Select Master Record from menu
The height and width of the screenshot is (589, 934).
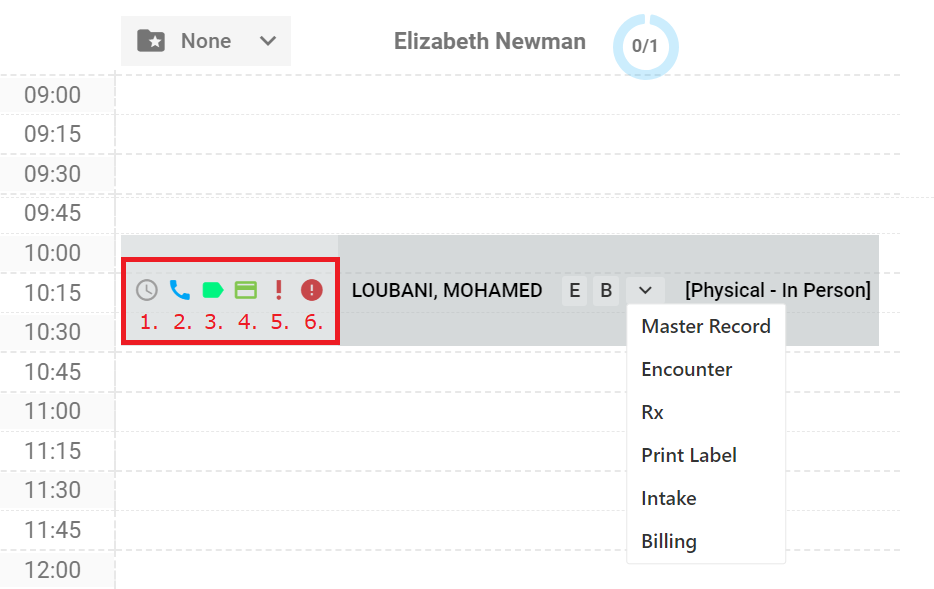point(706,326)
